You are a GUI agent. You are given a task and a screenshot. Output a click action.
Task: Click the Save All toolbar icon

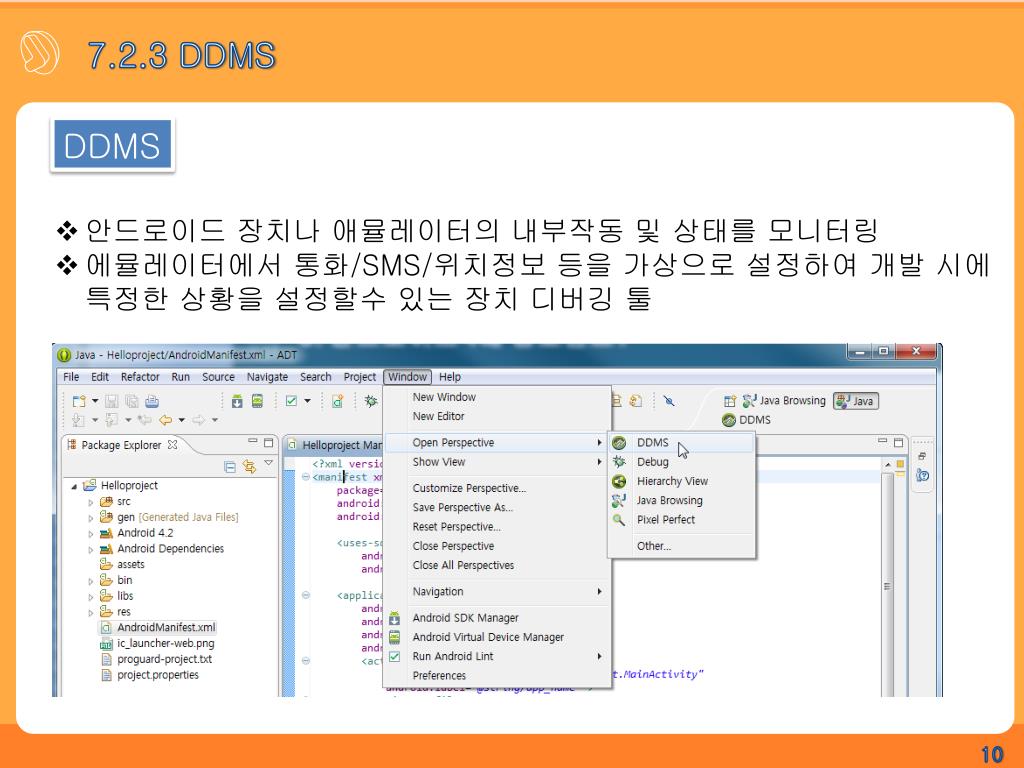tap(131, 401)
